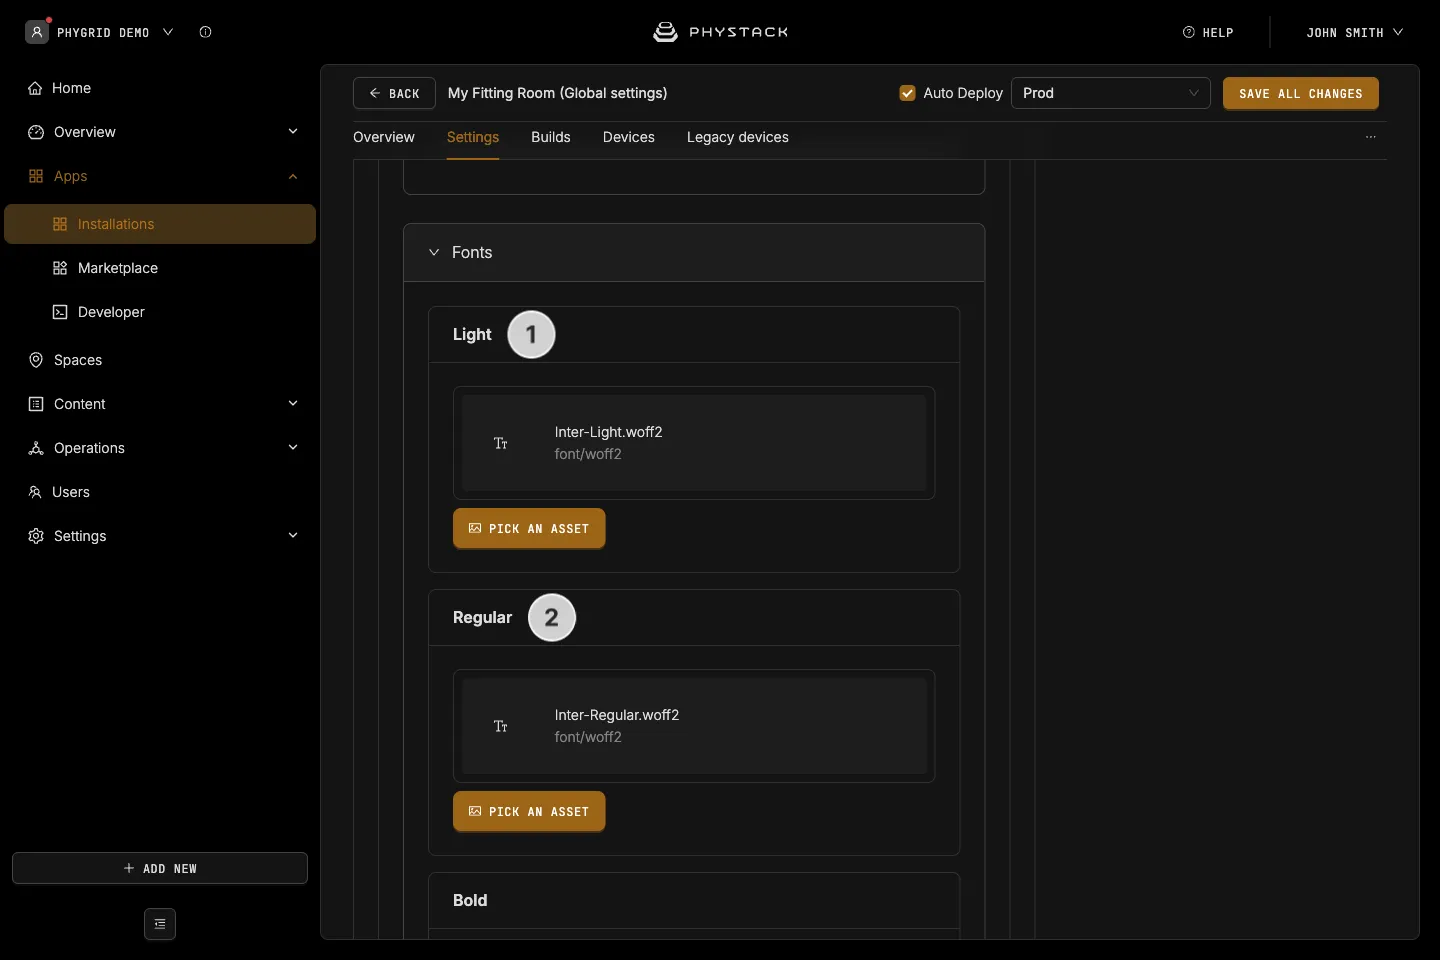Viewport: 1440px width, 960px height.
Task: Open the three-dots more menu near the tabs
Action: (x=1371, y=137)
